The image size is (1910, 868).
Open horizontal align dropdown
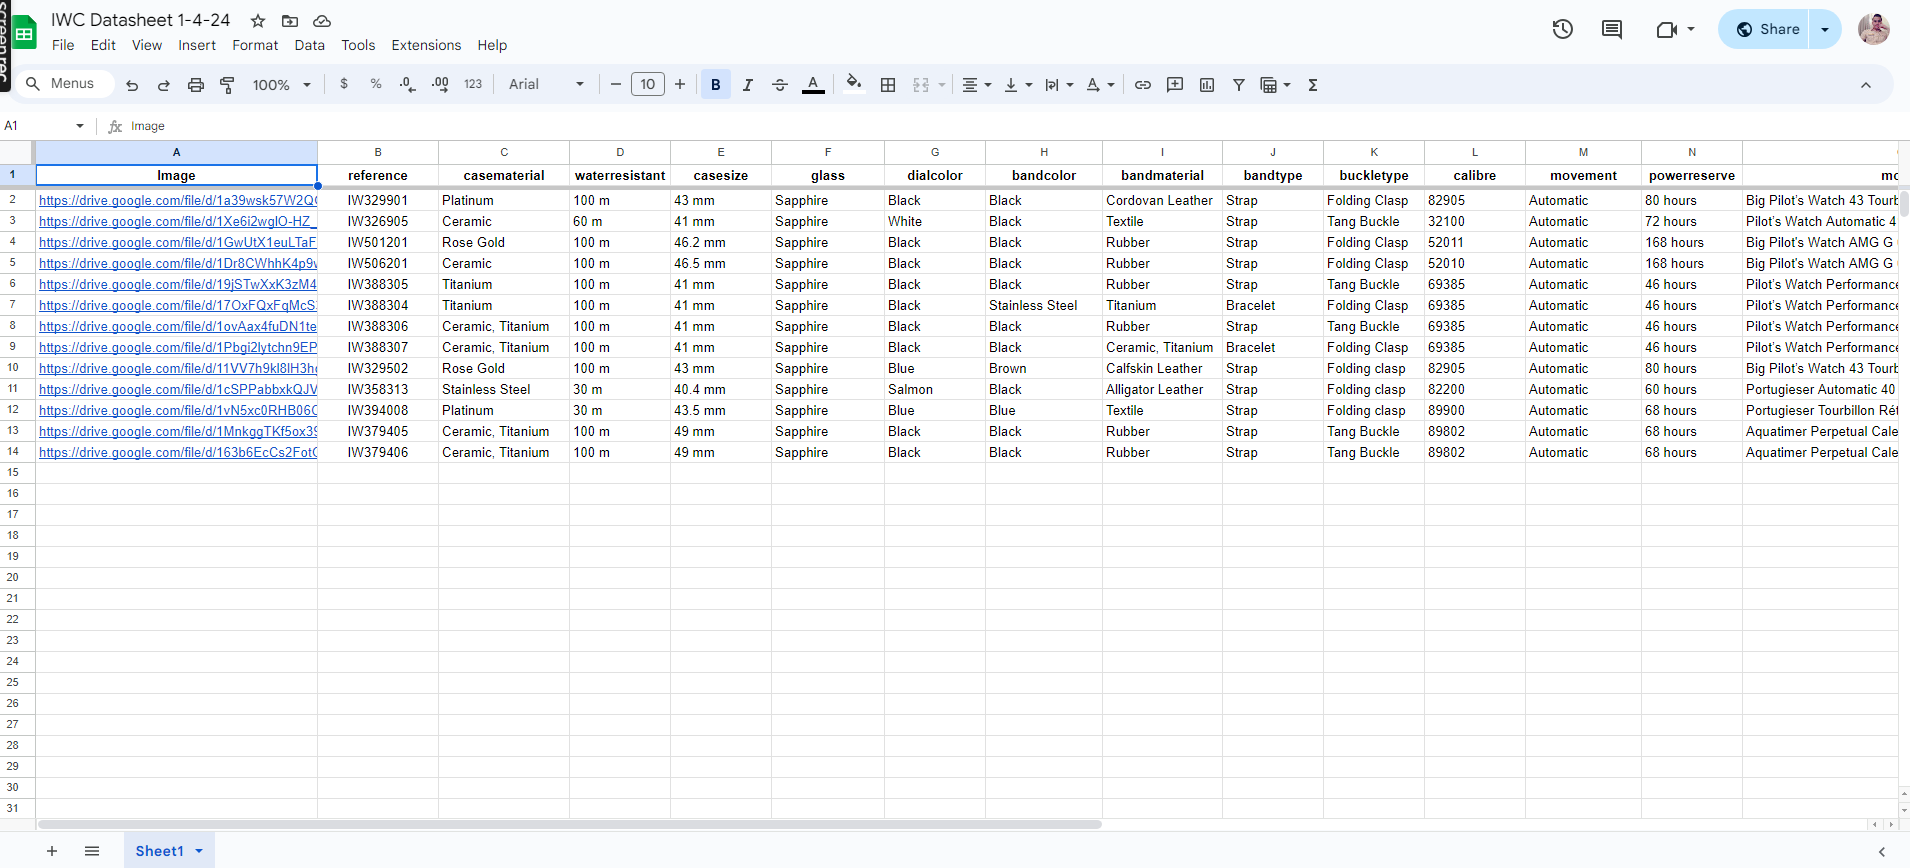pyautogui.click(x=976, y=85)
